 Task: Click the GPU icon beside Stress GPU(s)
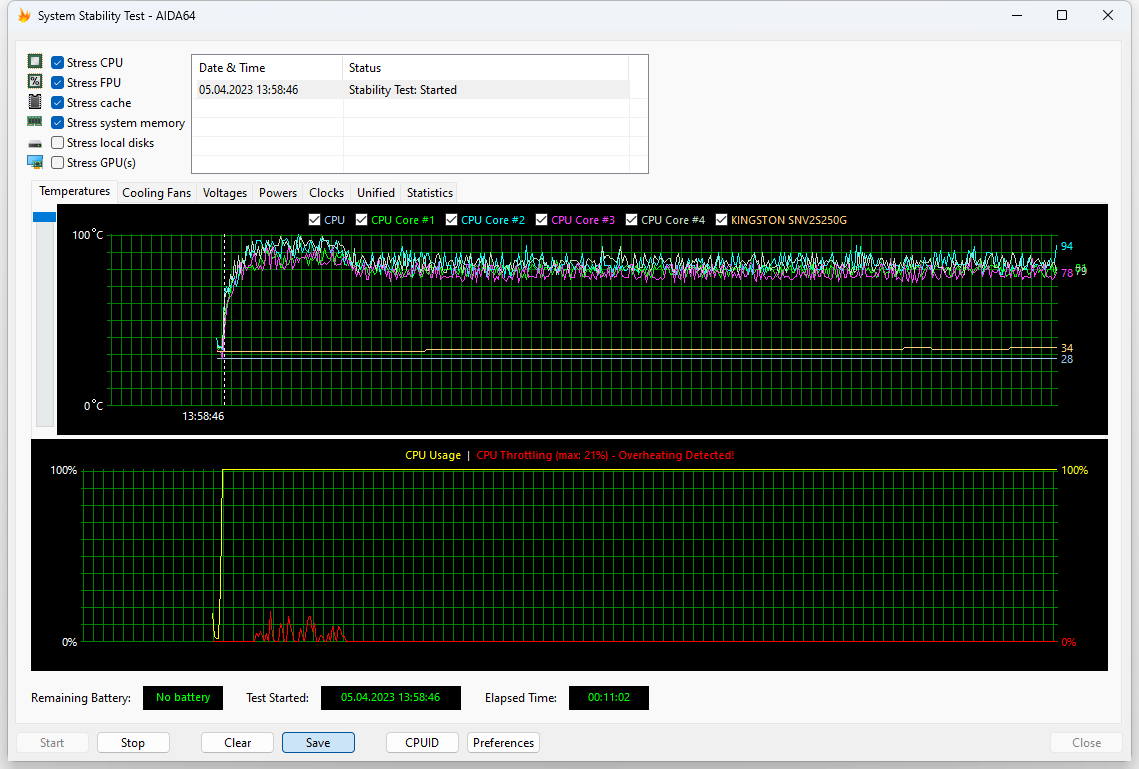pos(35,162)
